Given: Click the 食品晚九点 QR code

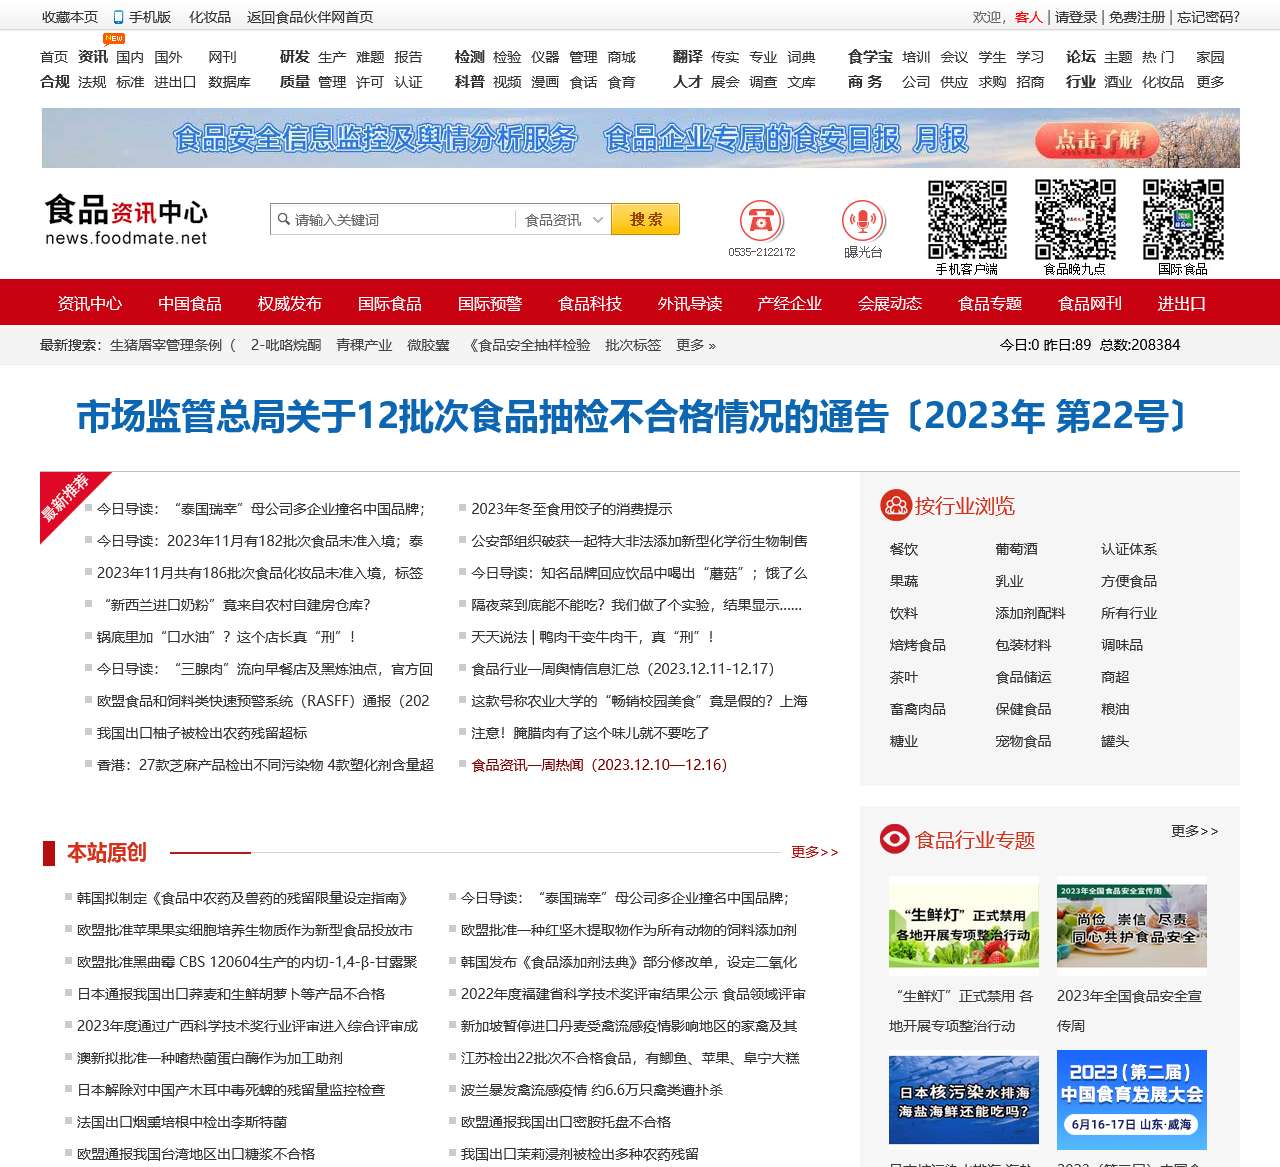Looking at the screenshot, I should (1075, 220).
